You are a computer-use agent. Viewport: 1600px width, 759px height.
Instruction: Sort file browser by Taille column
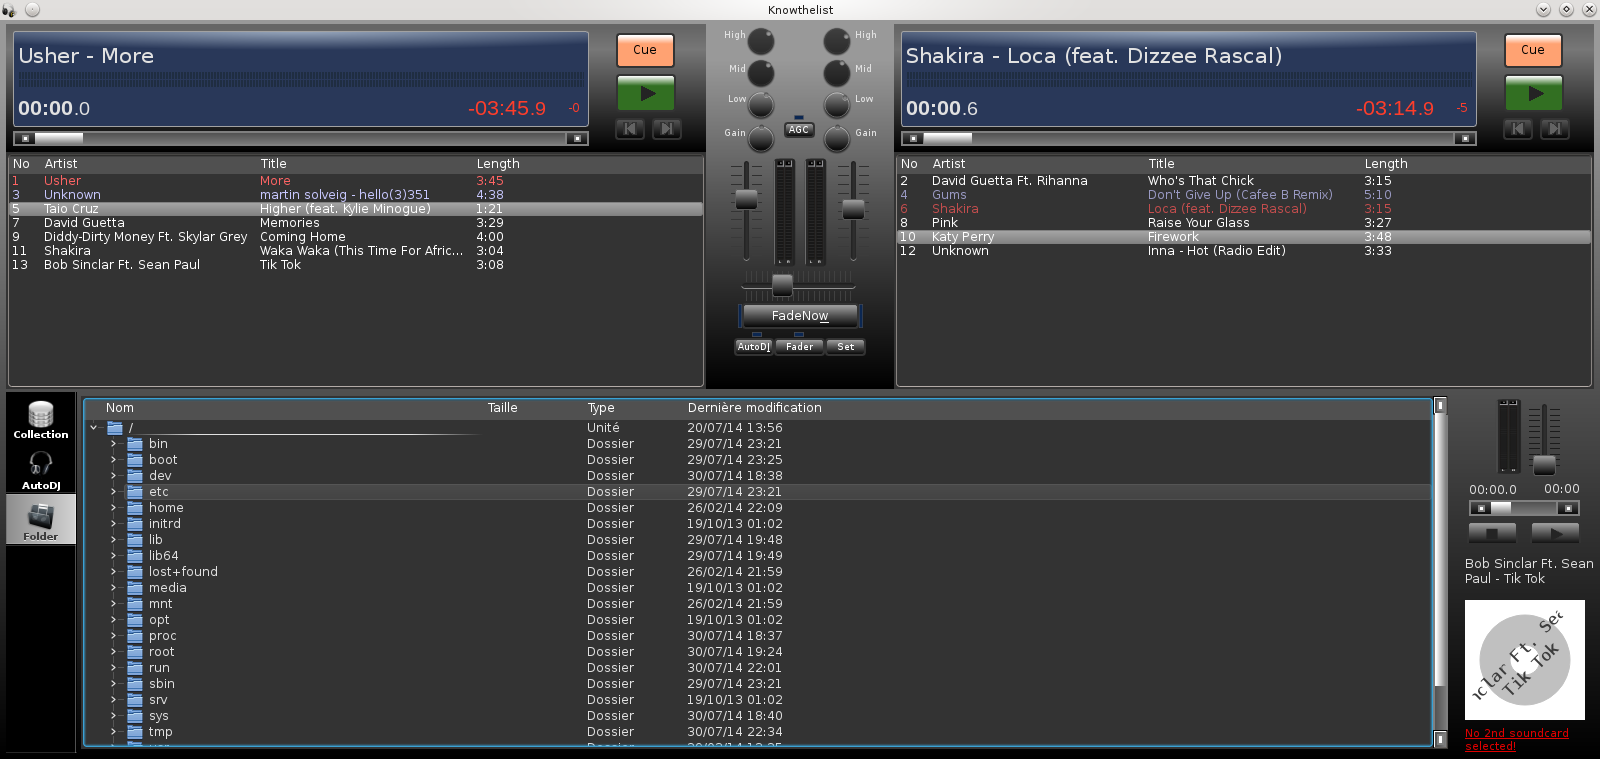coord(503,408)
